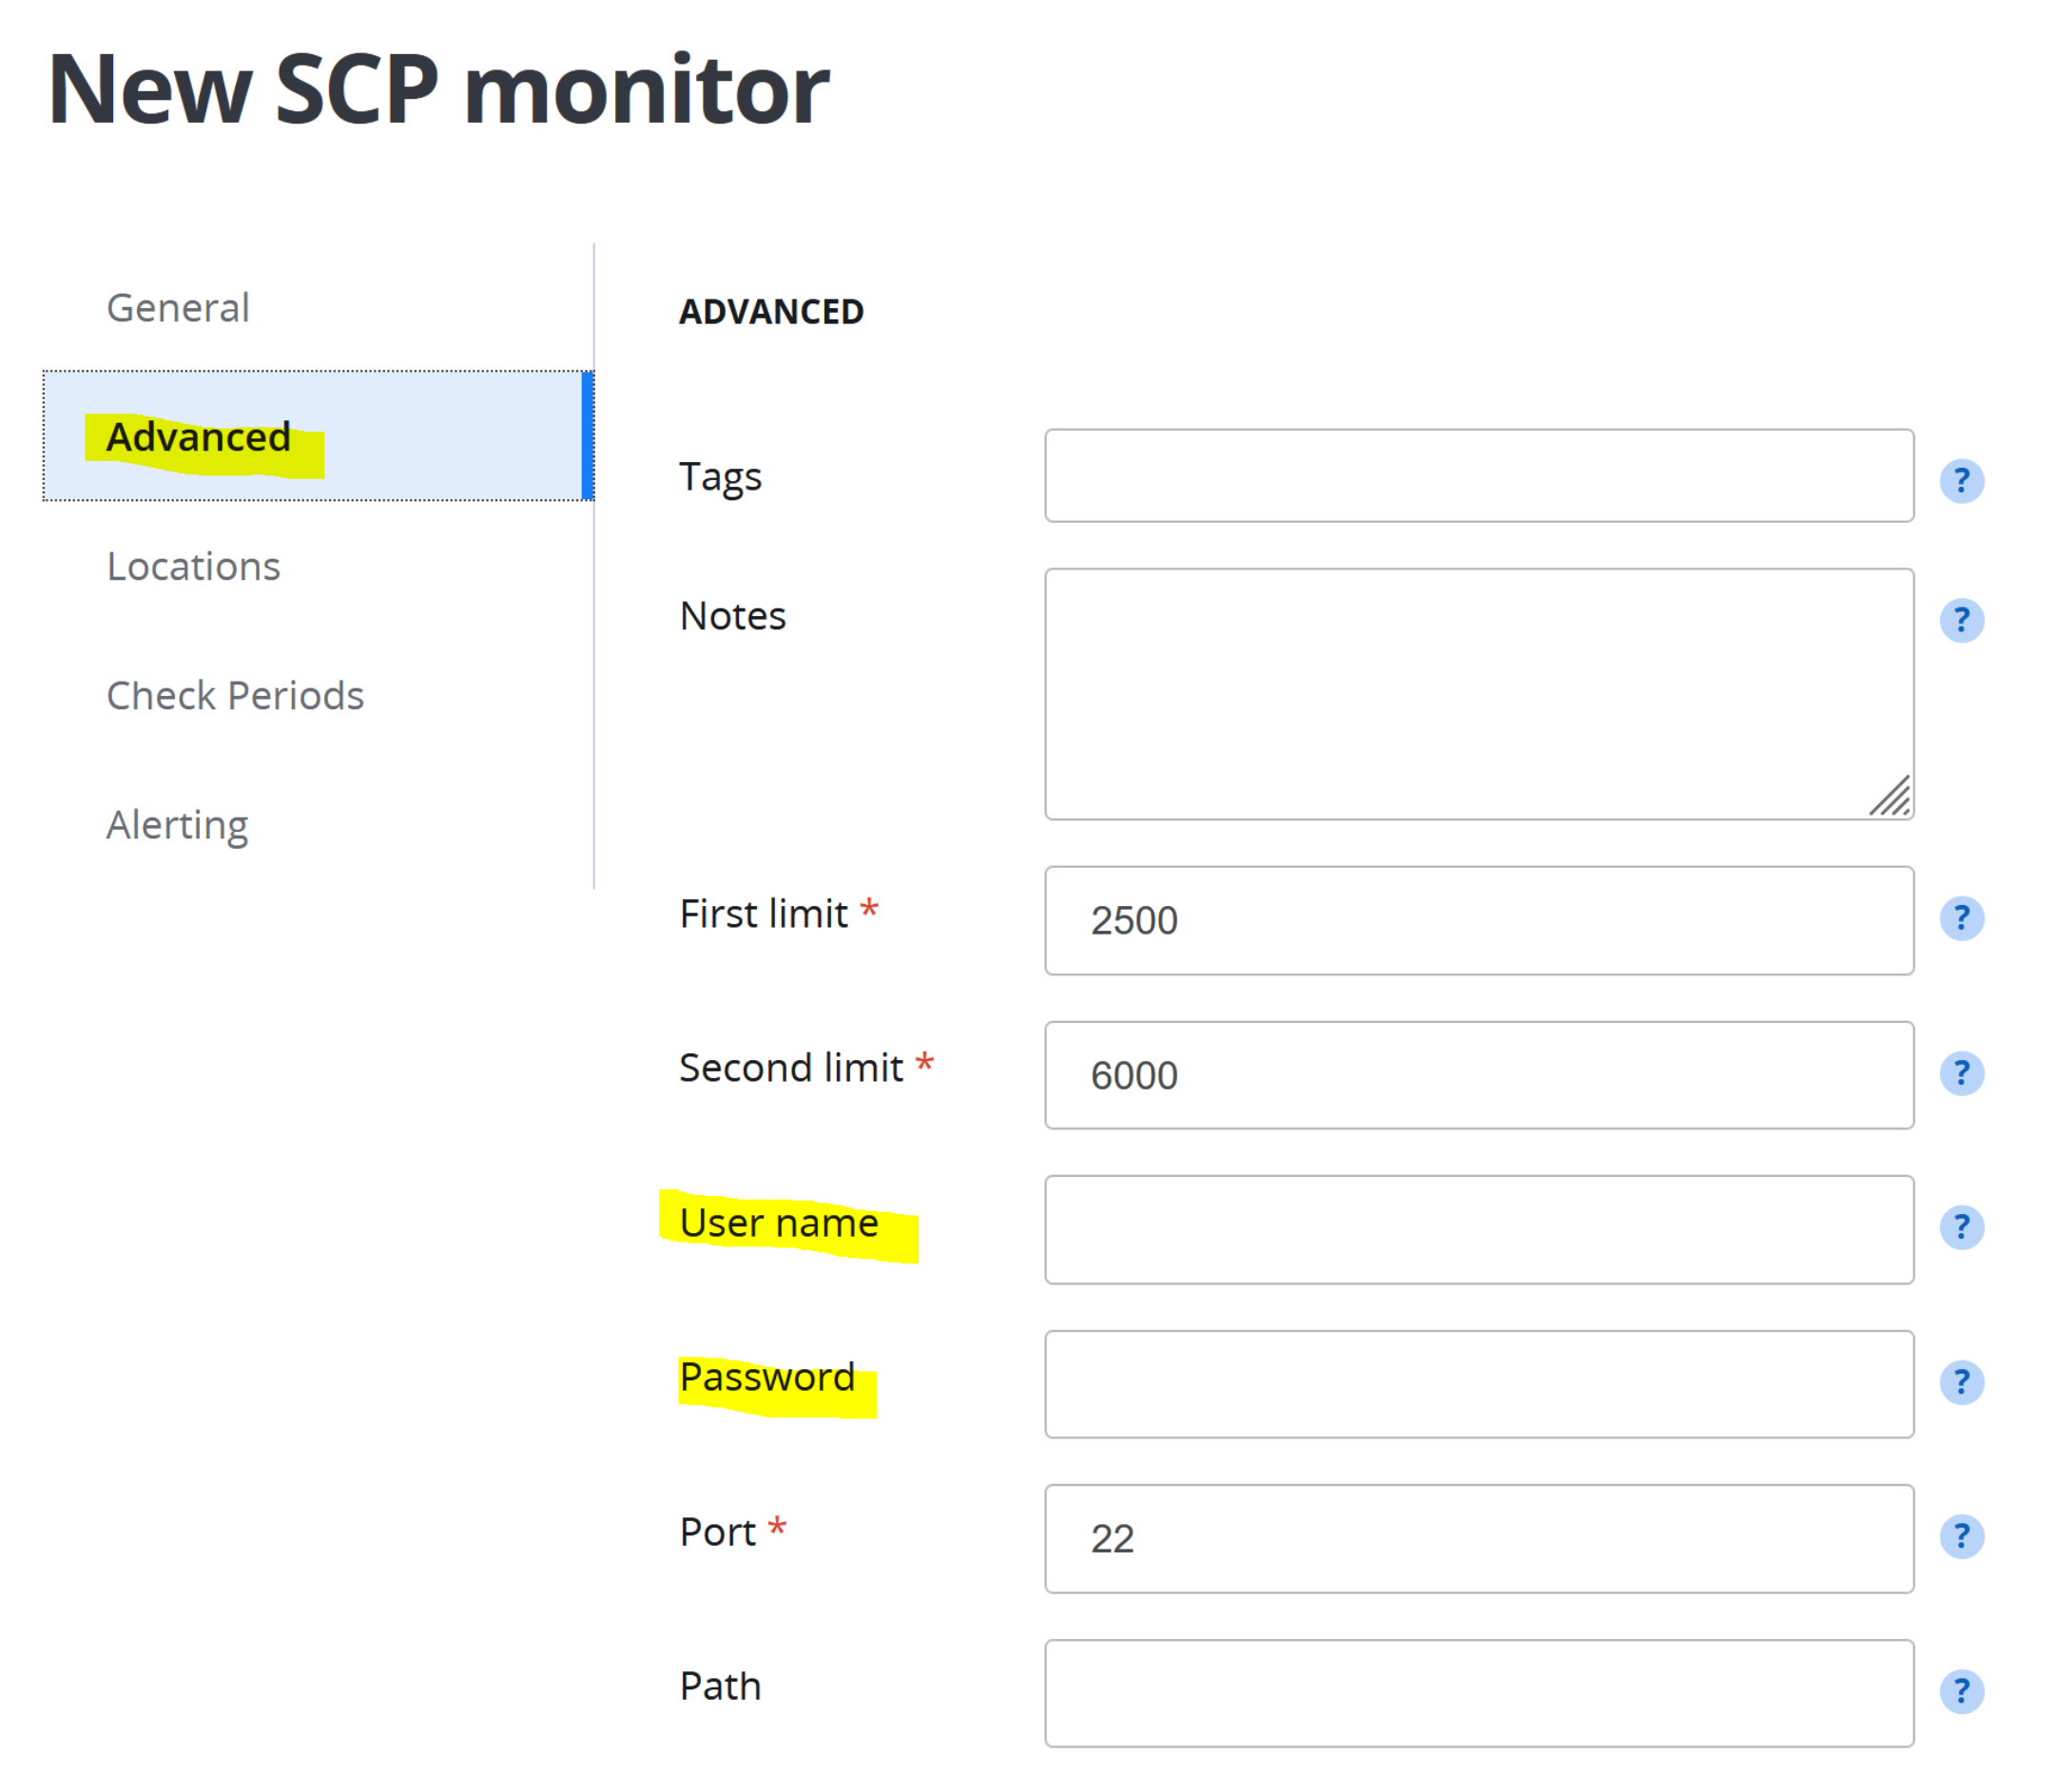Click the help icon next to Port
2054x1792 pixels.
tap(1961, 1536)
